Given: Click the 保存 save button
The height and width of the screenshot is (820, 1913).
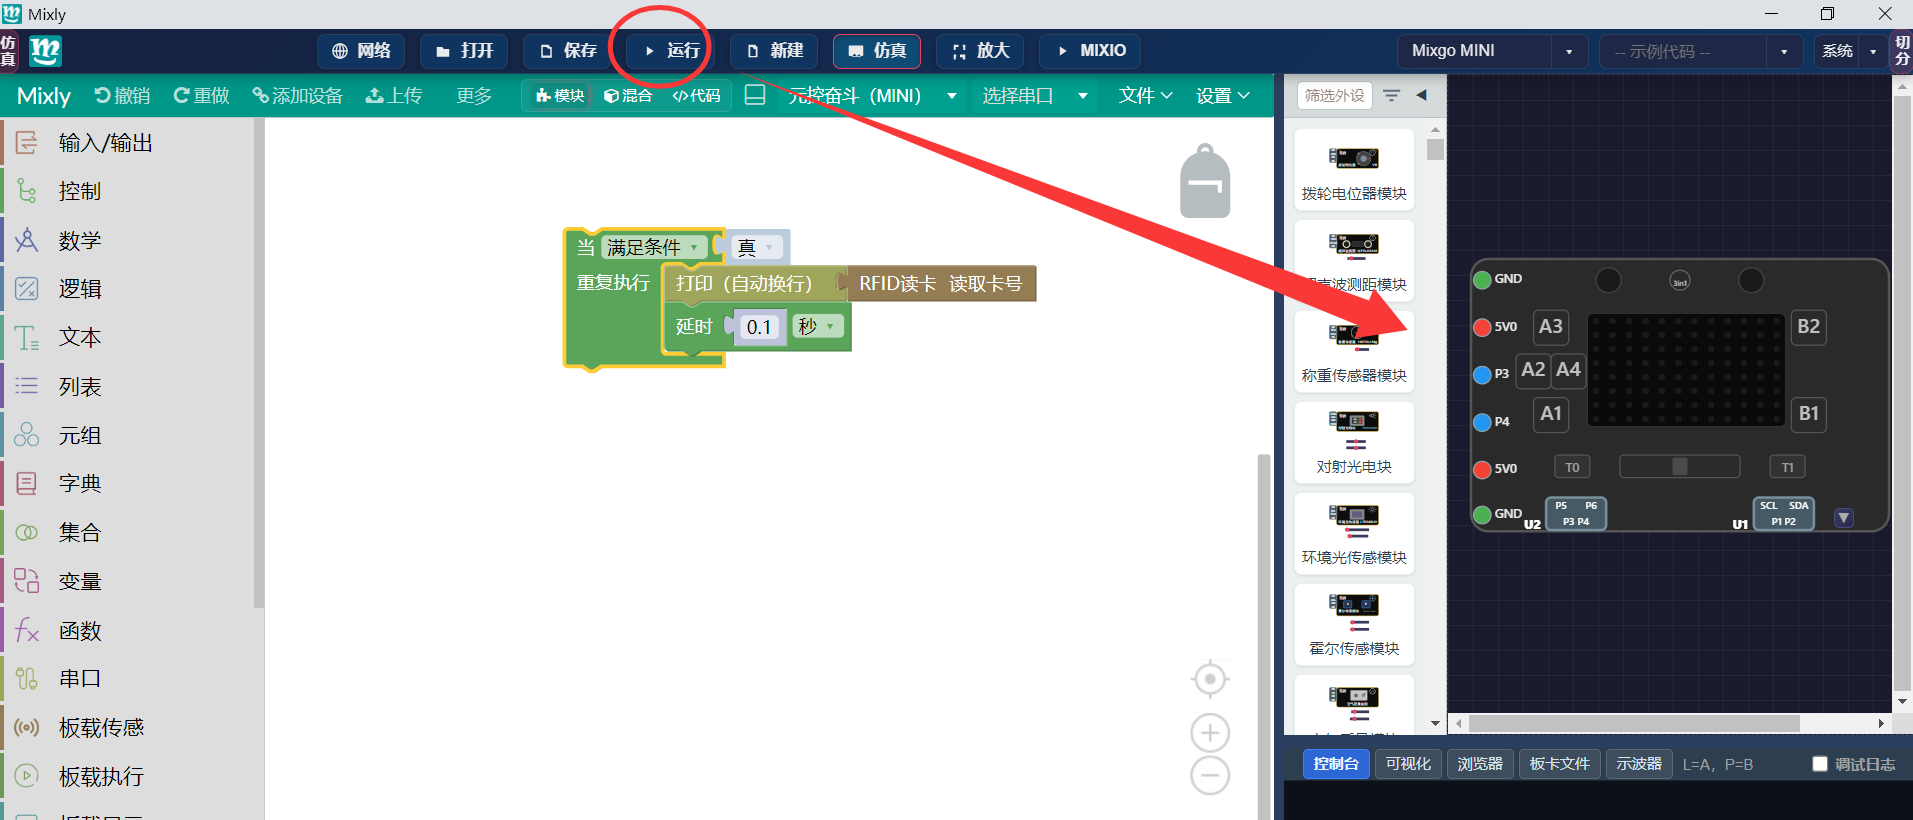Looking at the screenshot, I should coord(568,51).
